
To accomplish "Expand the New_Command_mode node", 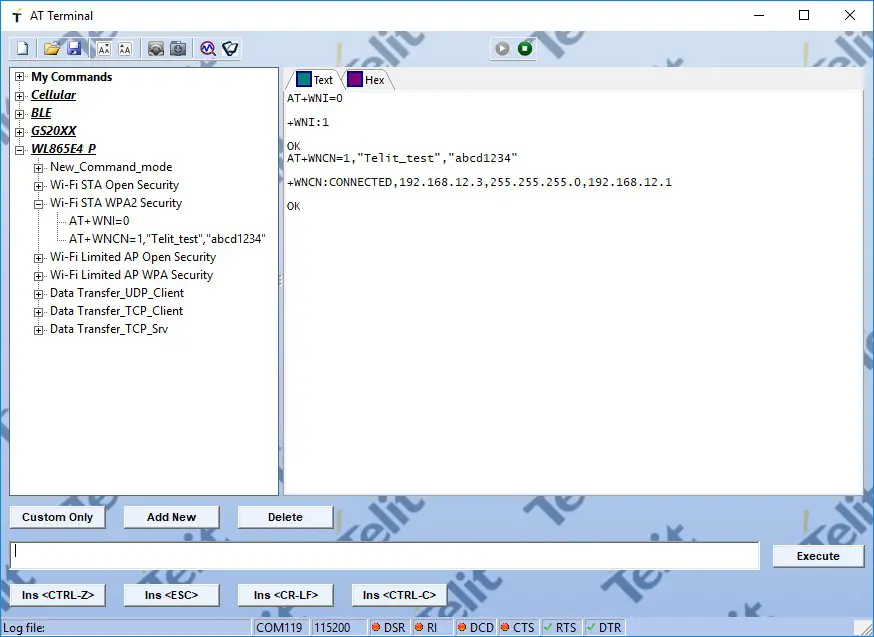I will 38,168.
